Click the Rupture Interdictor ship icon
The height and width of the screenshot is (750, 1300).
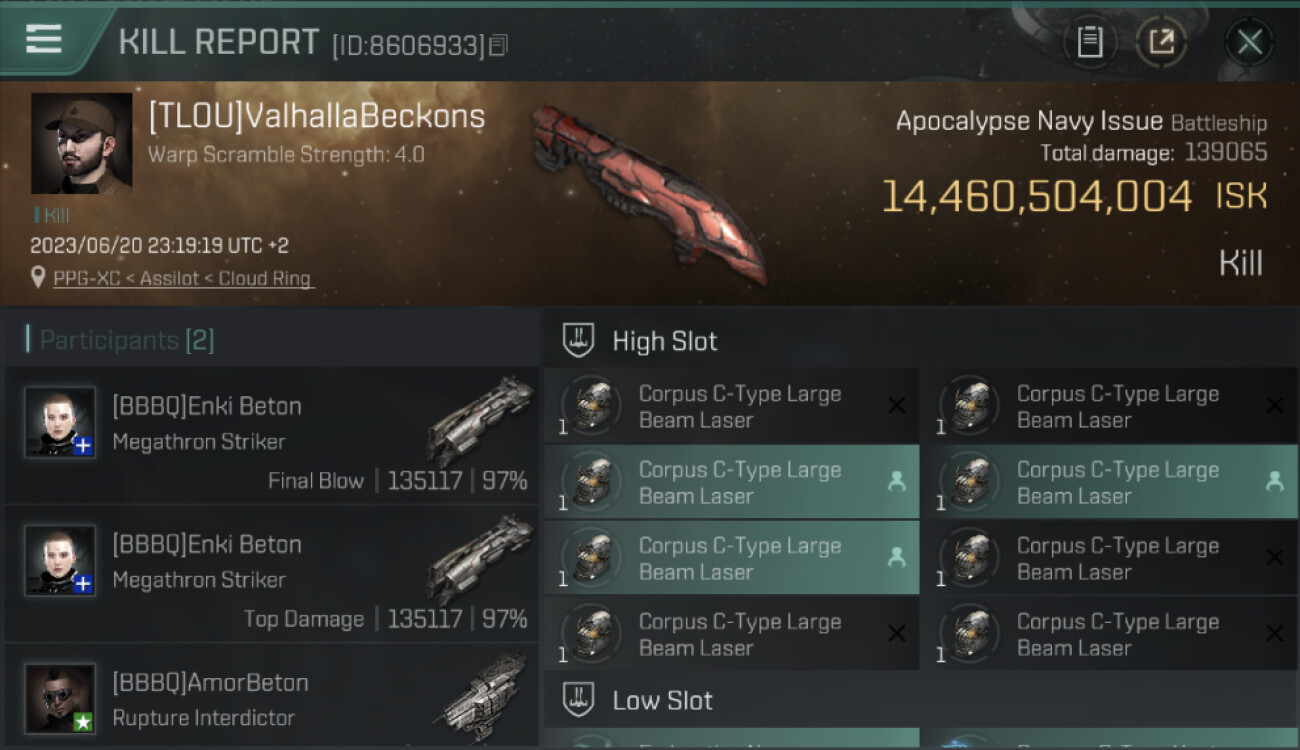[484, 697]
